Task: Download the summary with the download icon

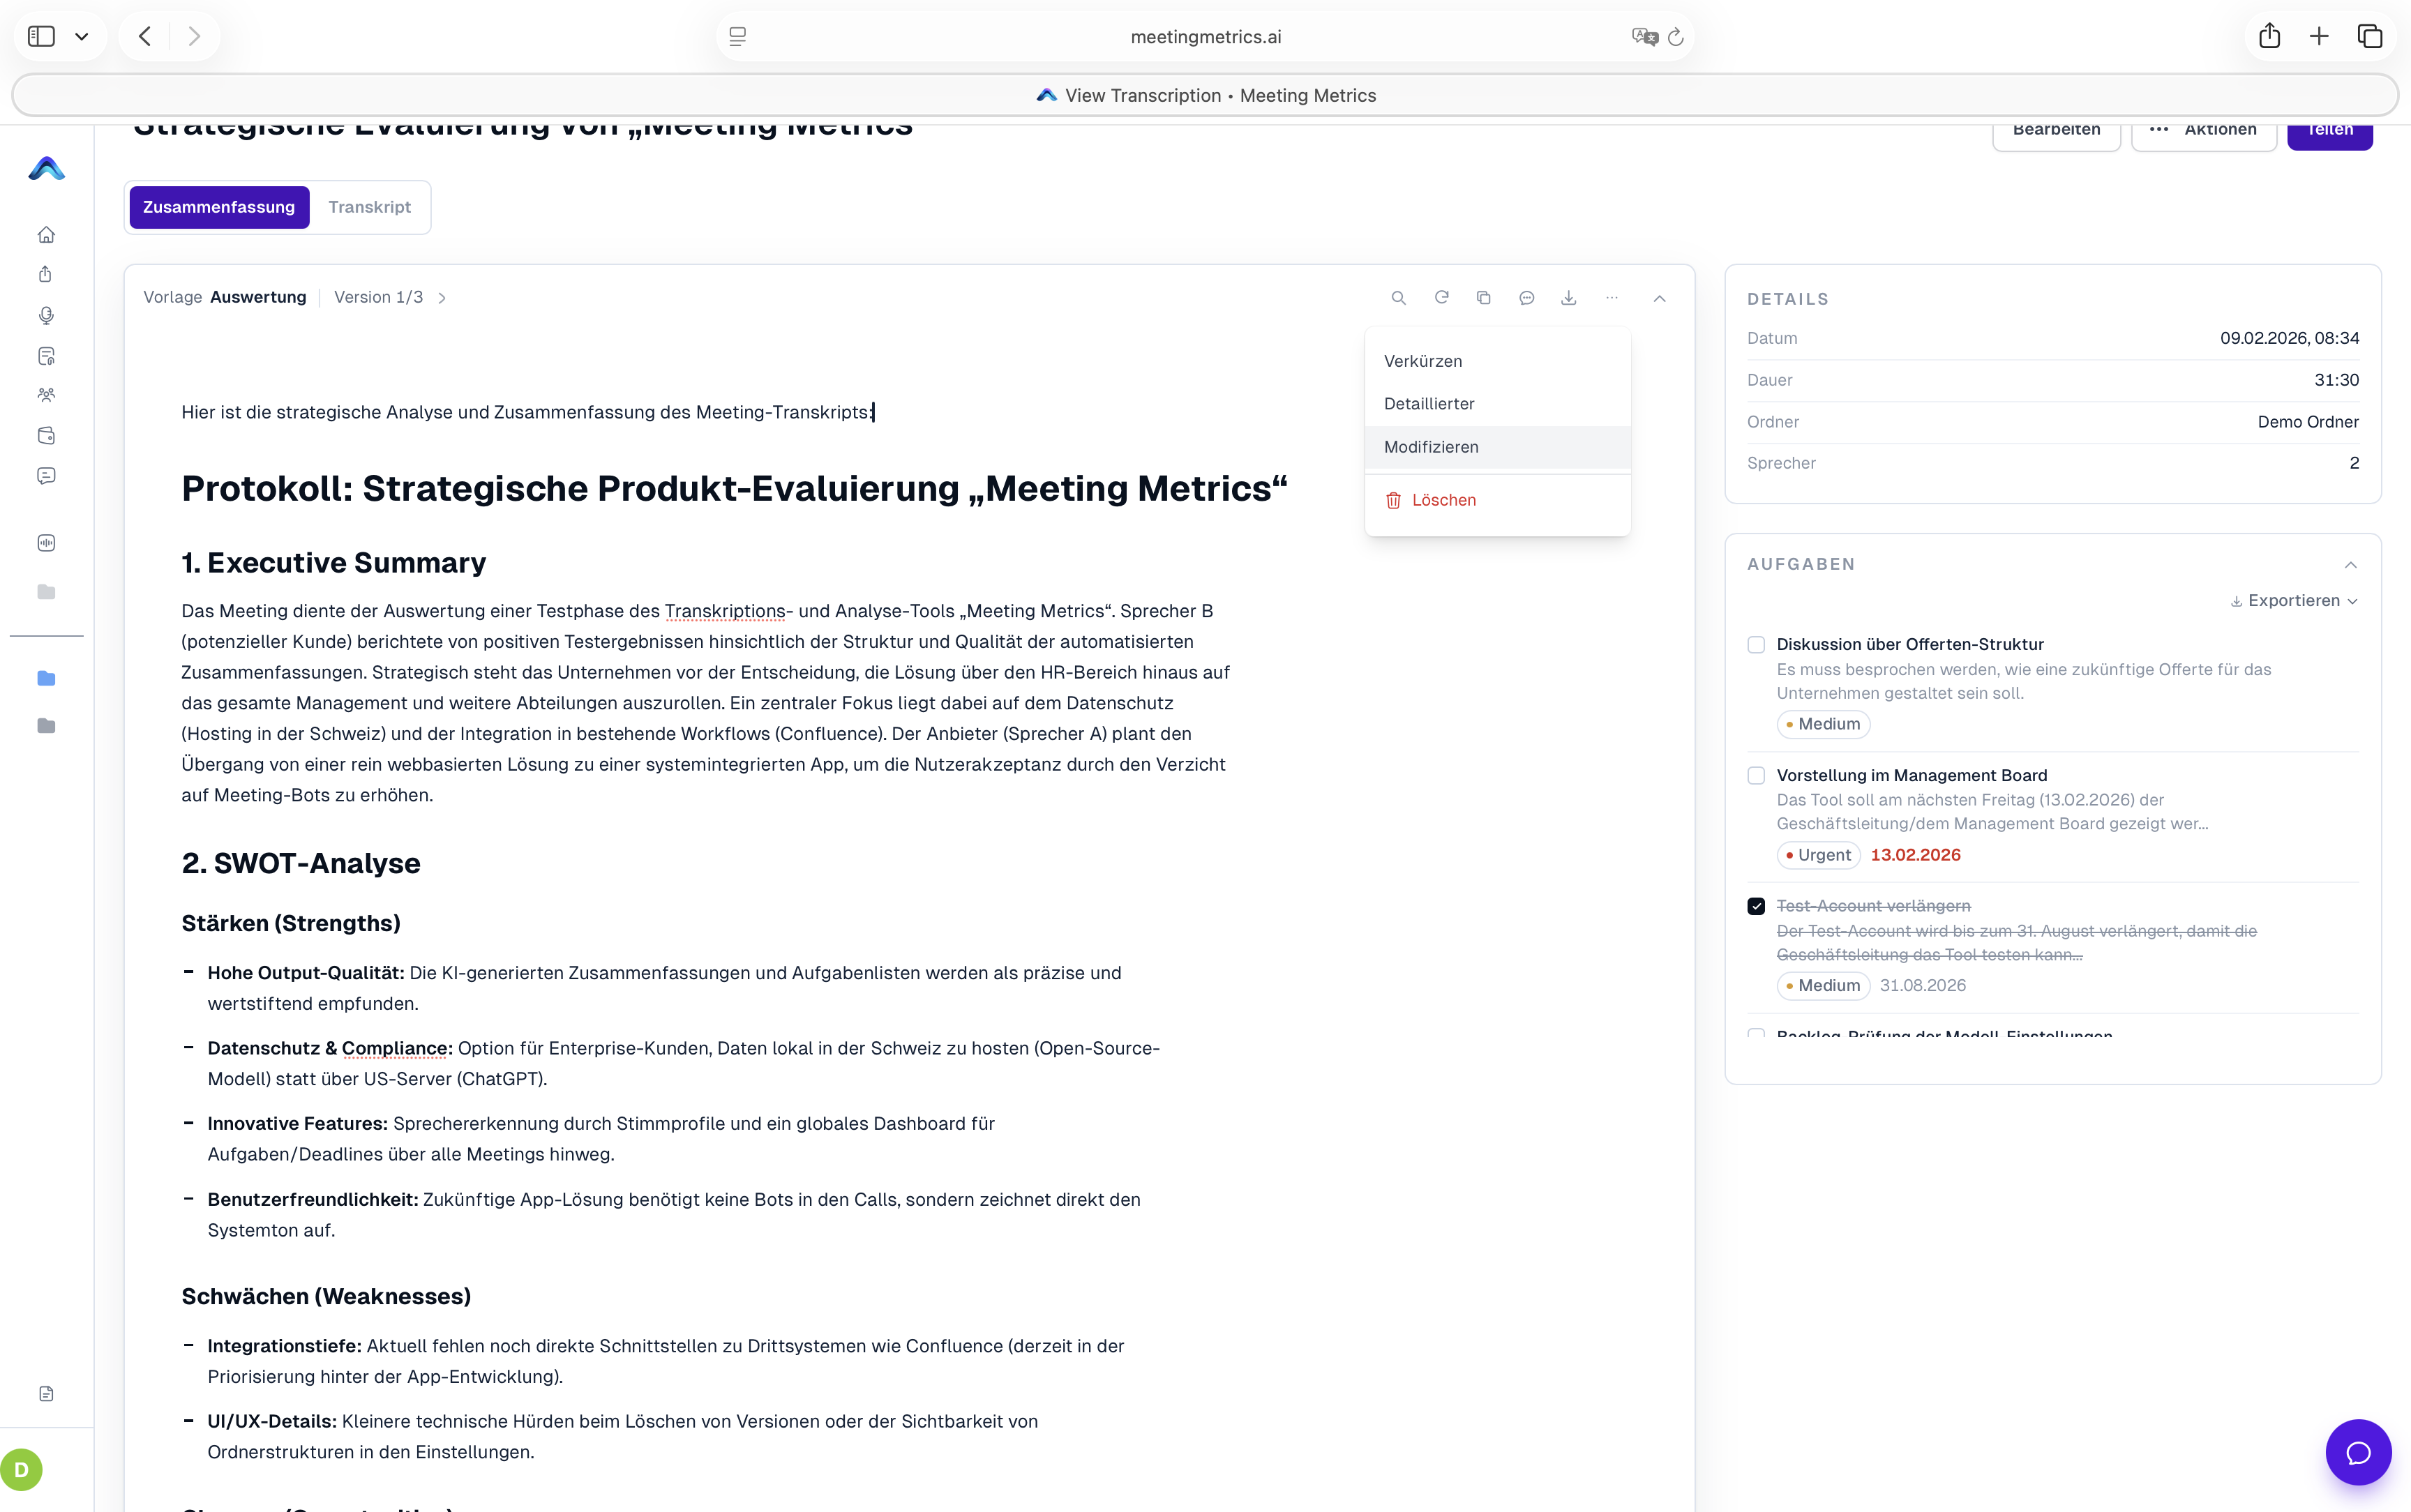Action: coord(1569,298)
